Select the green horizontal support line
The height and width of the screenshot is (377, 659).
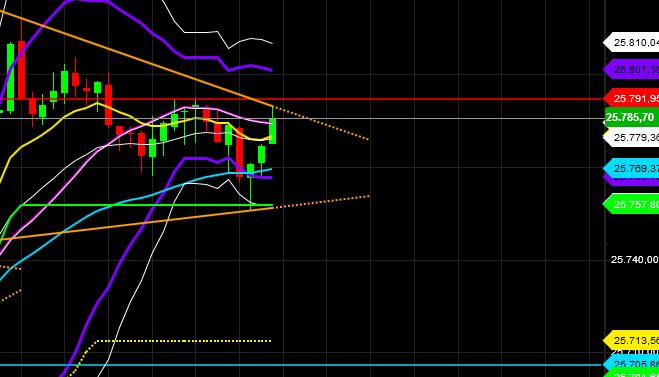147,205
